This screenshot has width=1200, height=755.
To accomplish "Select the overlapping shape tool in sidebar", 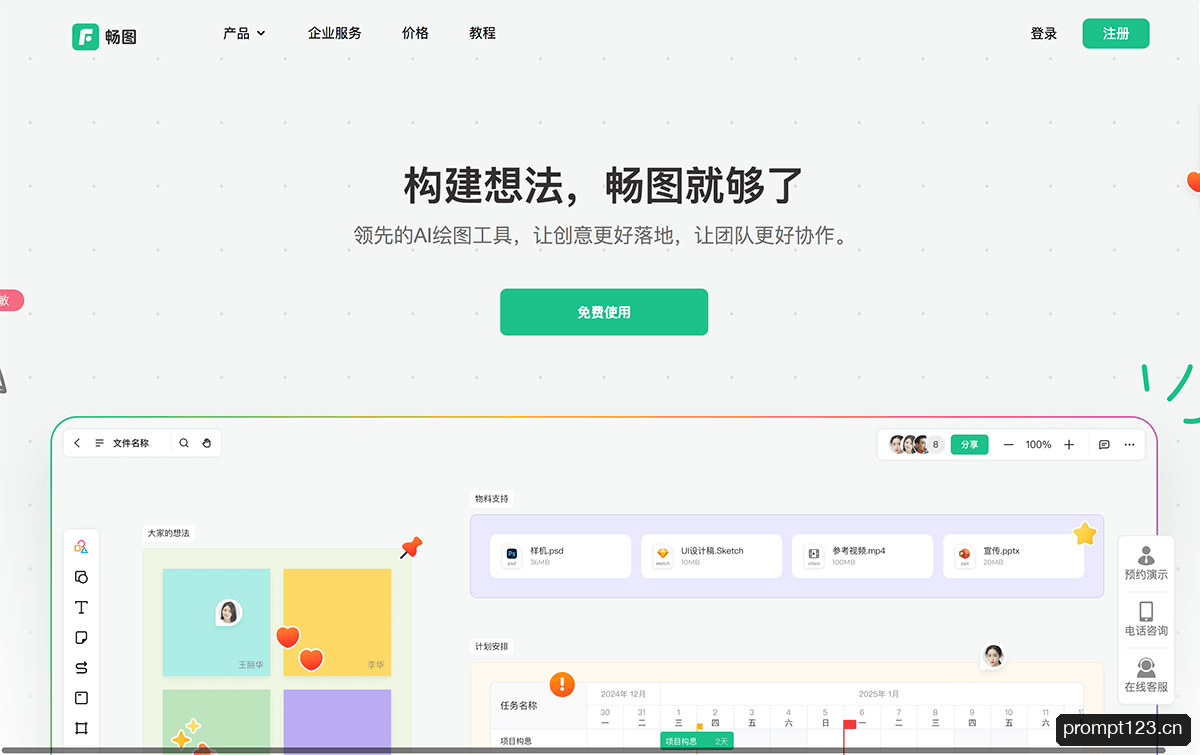I will pyautogui.click(x=81, y=577).
